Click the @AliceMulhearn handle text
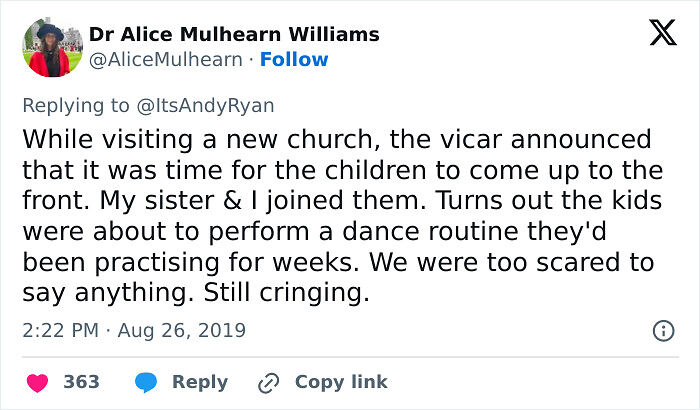The width and height of the screenshot is (700, 410). point(166,60)
